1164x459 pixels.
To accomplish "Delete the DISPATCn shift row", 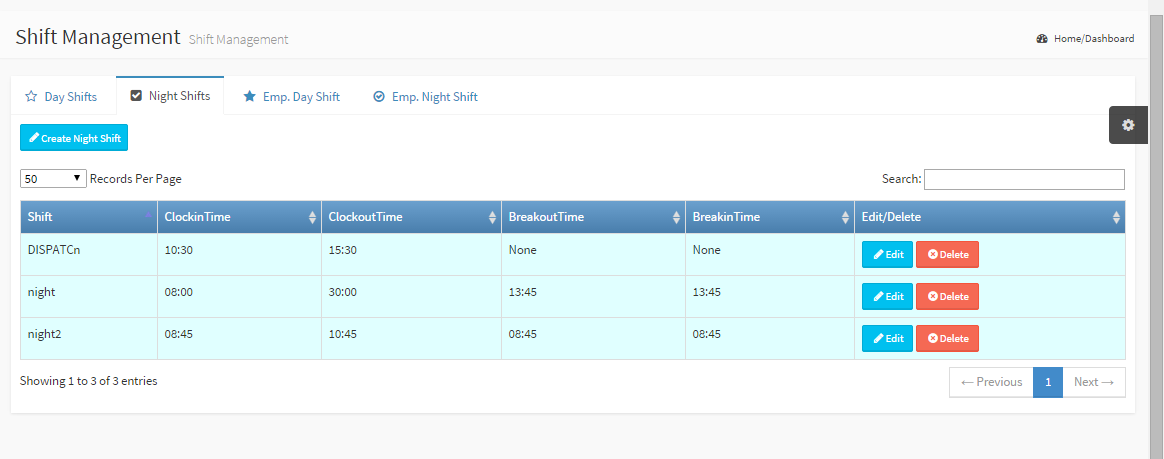I will 947,255.
